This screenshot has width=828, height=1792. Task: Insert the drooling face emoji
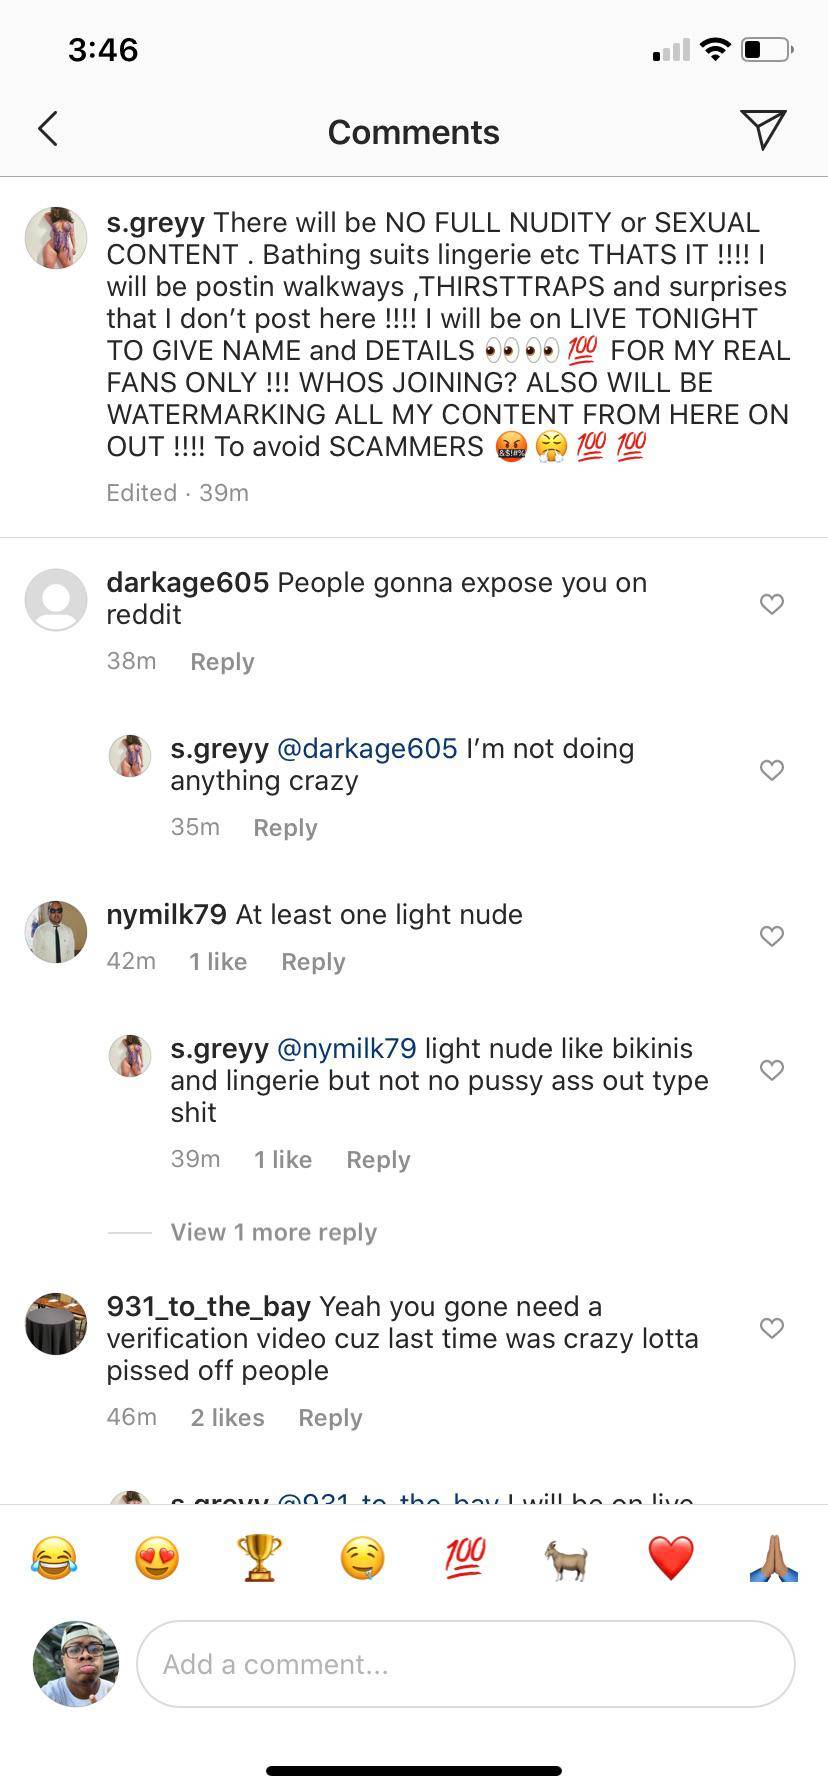pos(362,1559)
